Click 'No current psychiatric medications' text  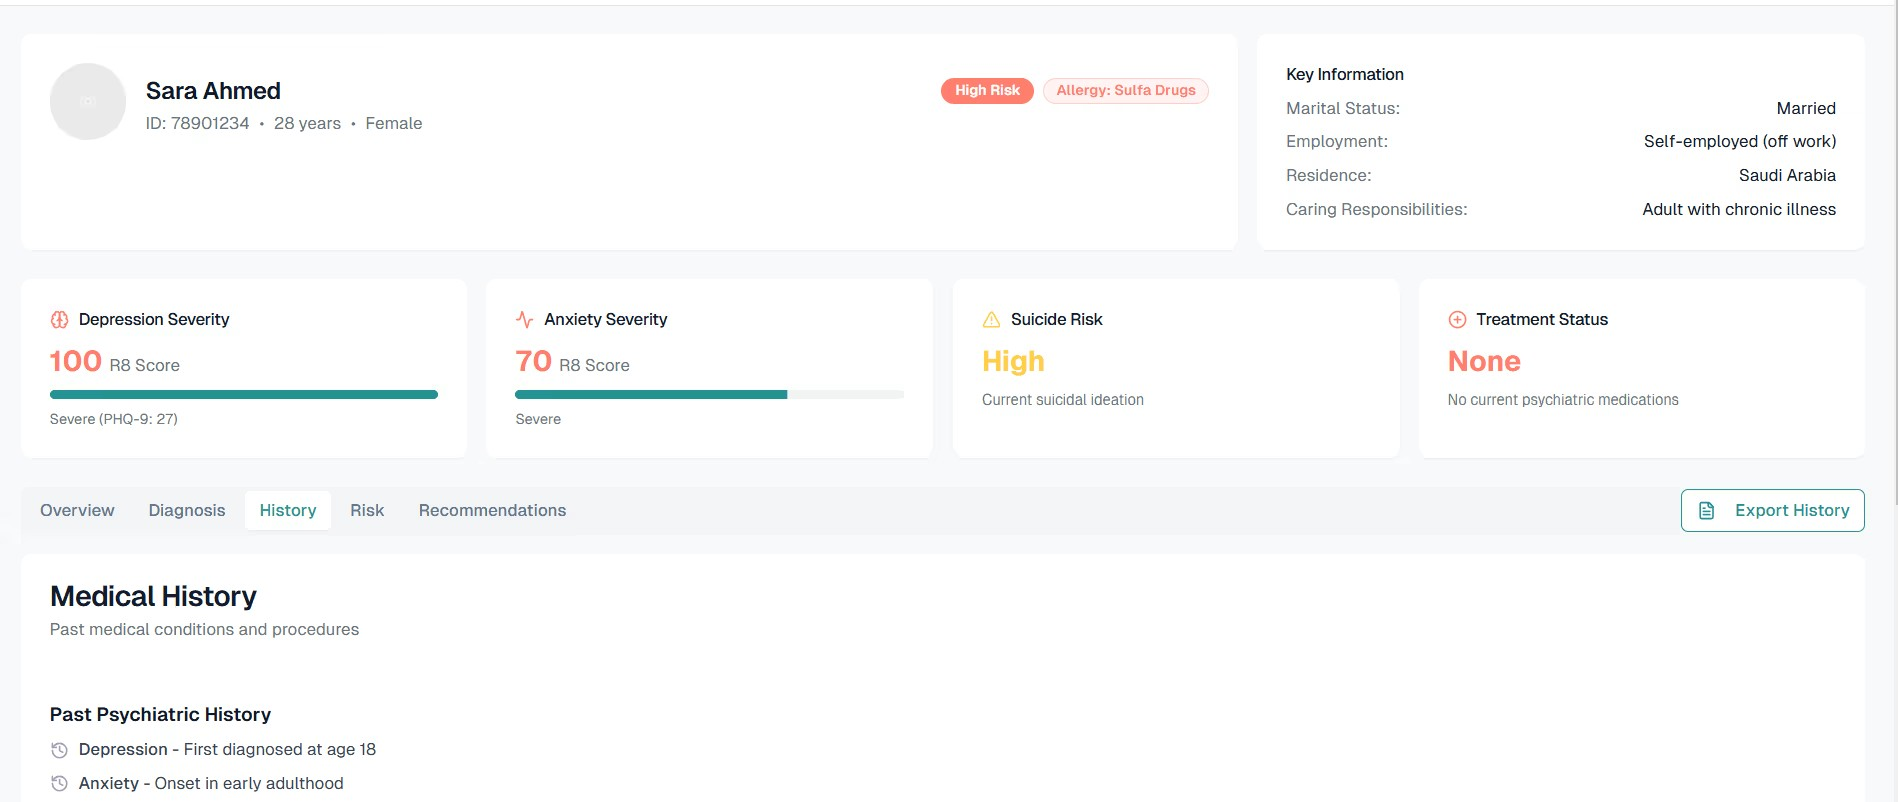coord(1563,400)
